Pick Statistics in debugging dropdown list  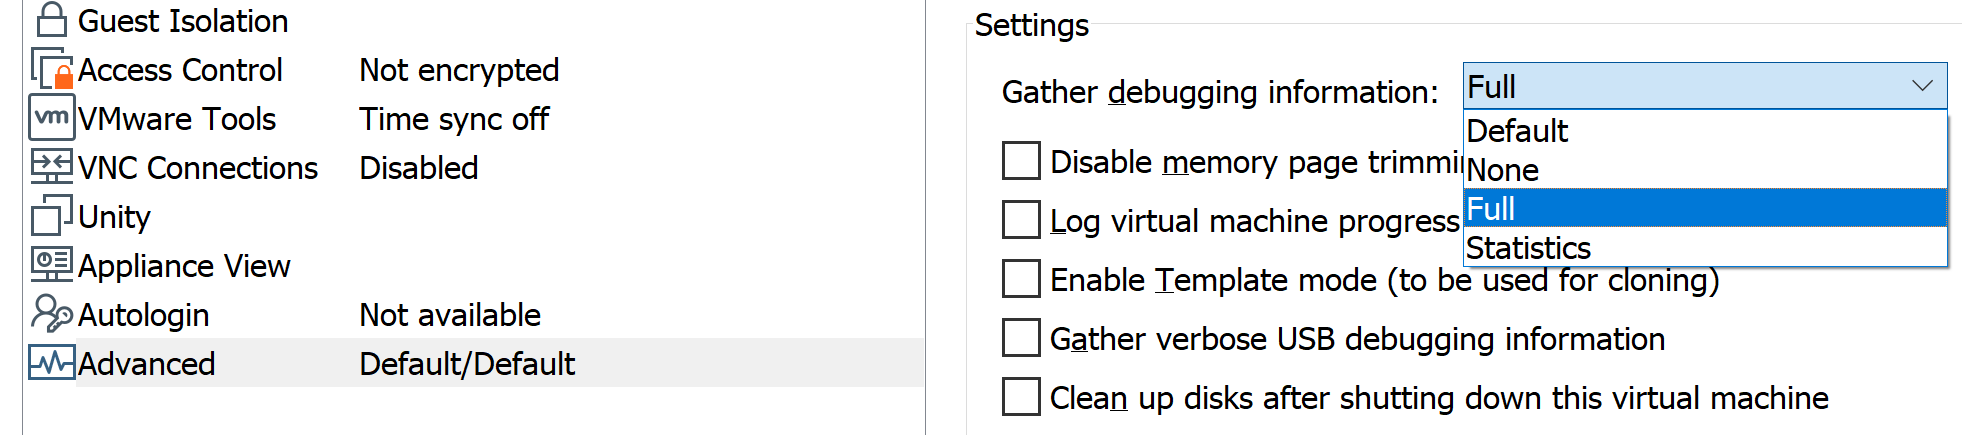pos(1528,248)
